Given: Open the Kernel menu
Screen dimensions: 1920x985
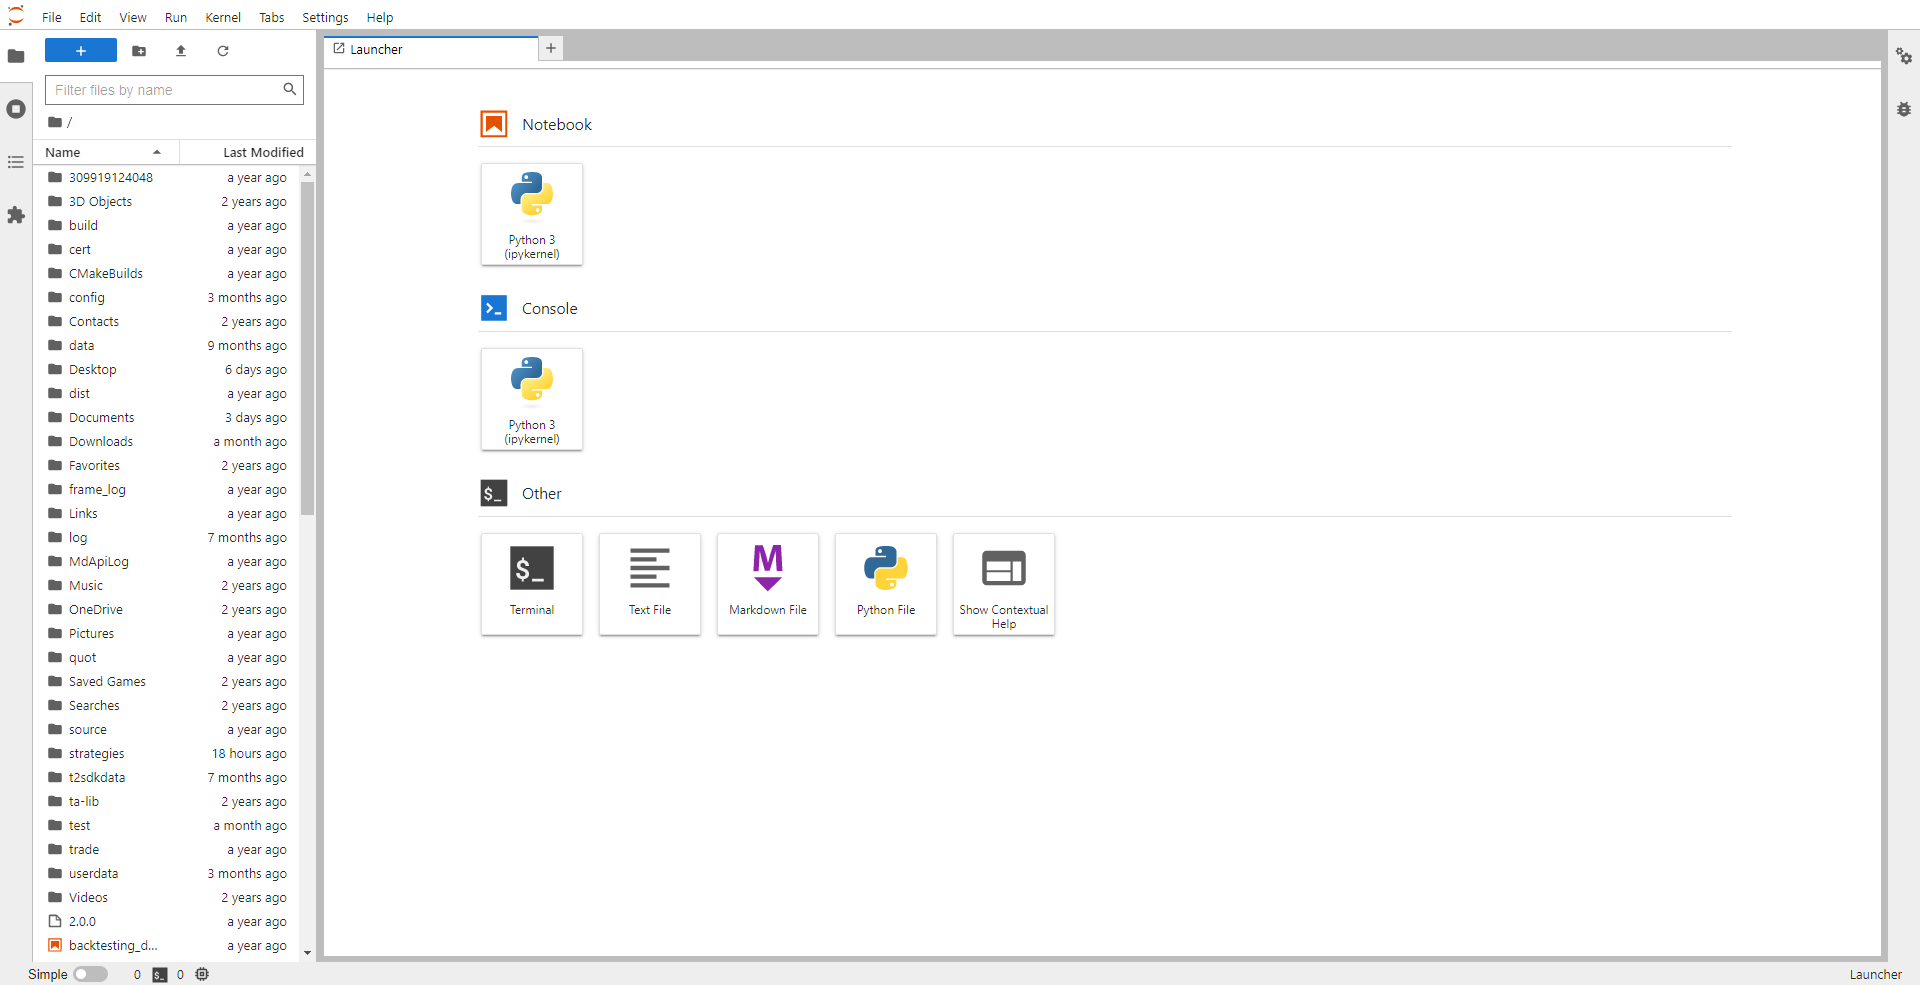Looking at the screenshot, I should pos(222,17).
